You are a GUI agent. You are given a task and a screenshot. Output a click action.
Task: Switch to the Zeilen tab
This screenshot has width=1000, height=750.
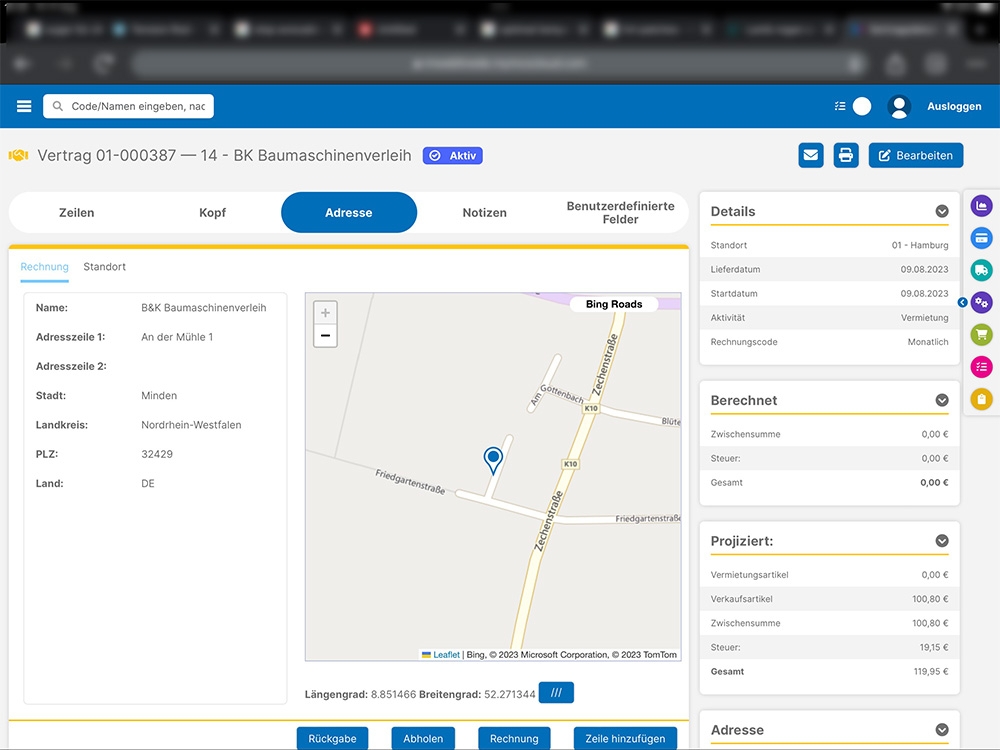click(77, 212)
